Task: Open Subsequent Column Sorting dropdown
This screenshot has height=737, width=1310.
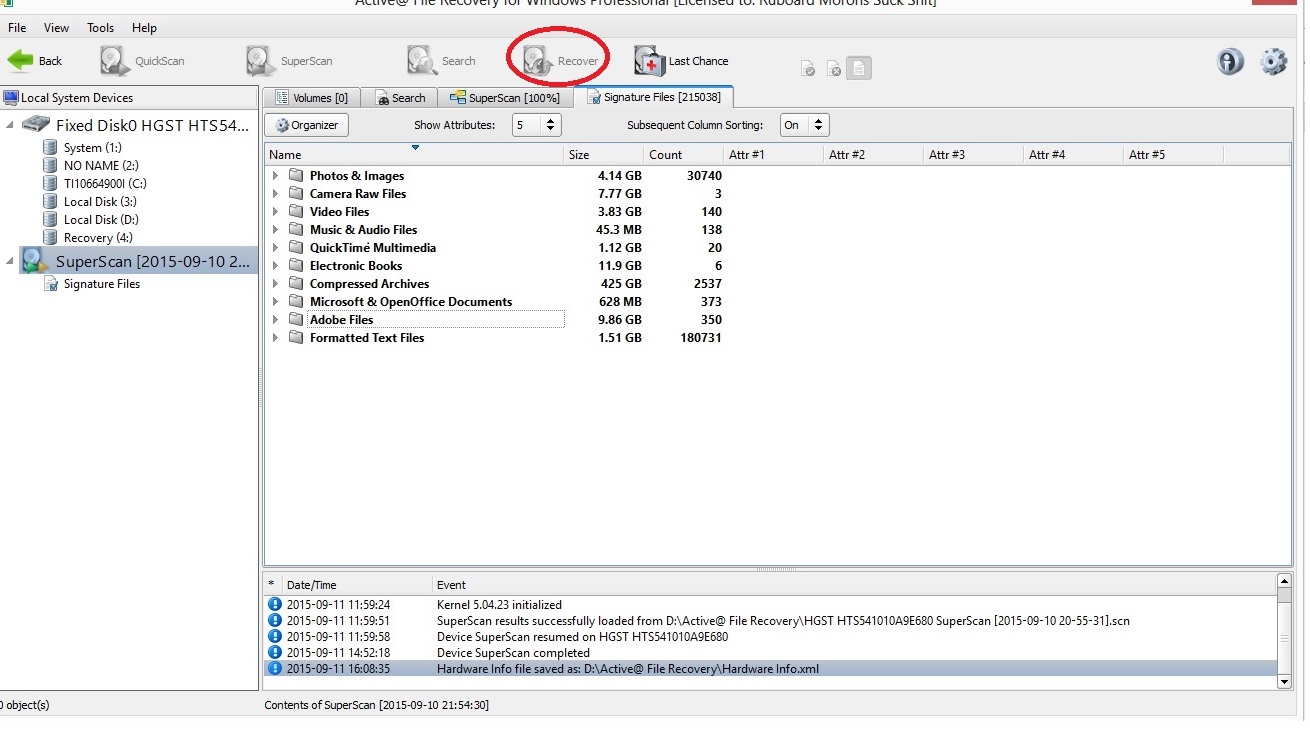Action: point(804,125)
